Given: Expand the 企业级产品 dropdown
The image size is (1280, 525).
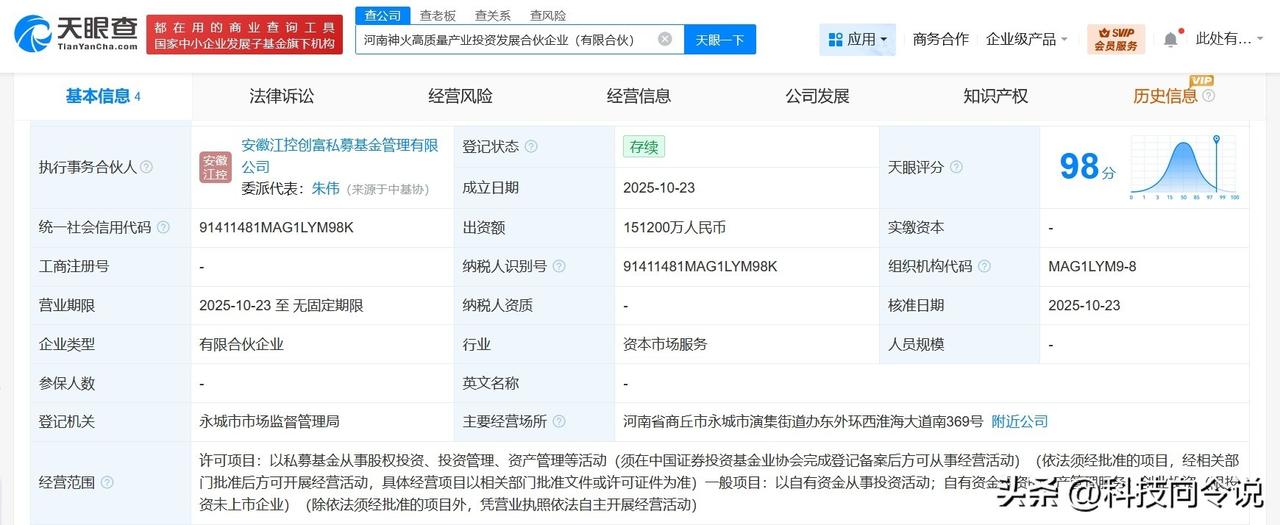Looking at the screenshot, I should point(1027,39).
